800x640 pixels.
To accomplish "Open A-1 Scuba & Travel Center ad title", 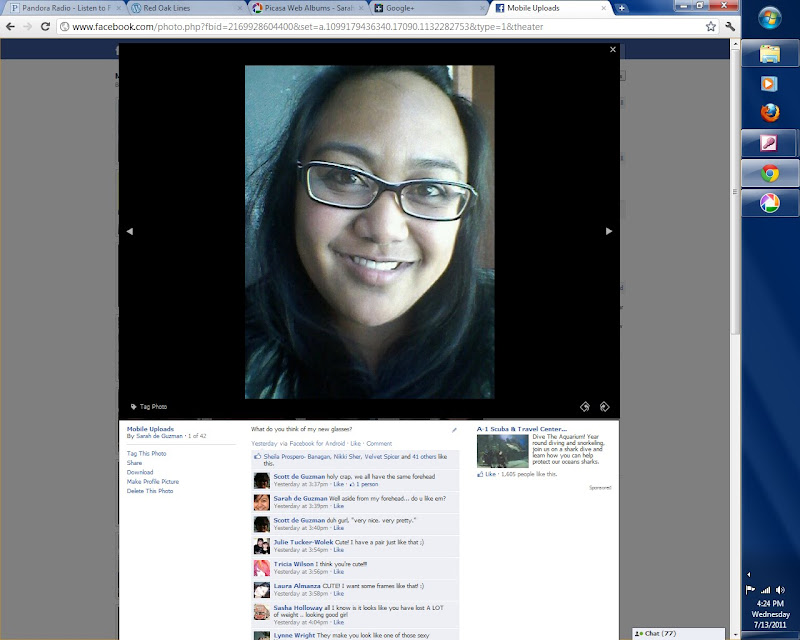I will point(521,429).
